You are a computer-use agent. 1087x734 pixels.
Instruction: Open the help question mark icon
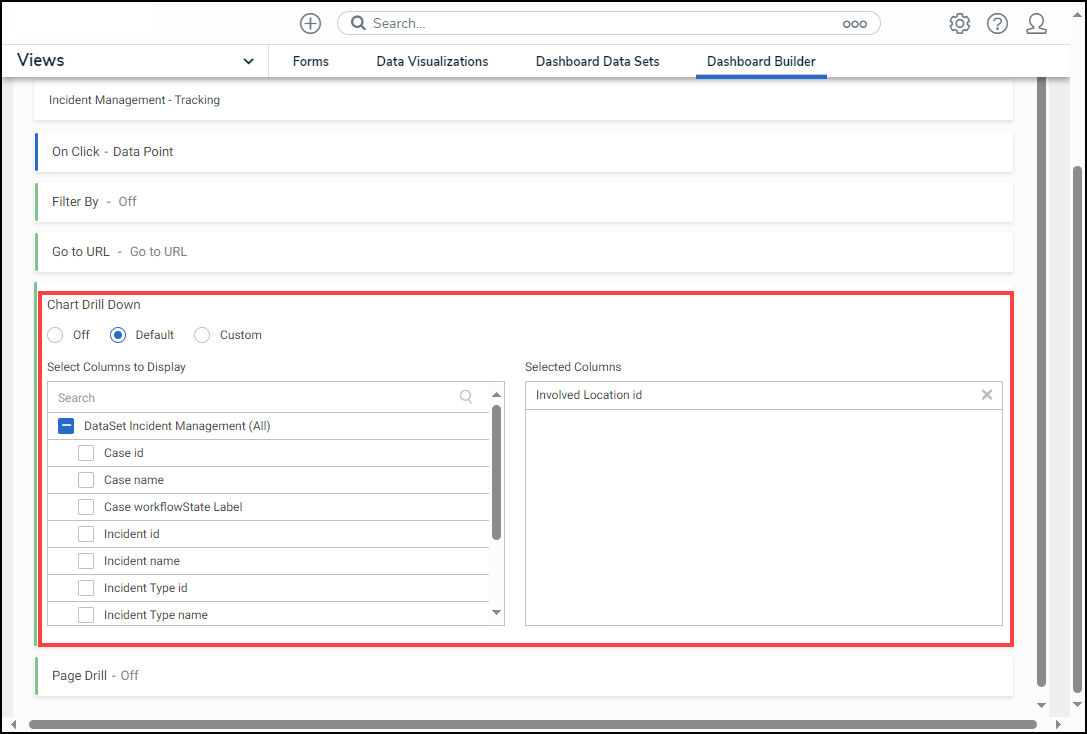(x=997, y=24)
